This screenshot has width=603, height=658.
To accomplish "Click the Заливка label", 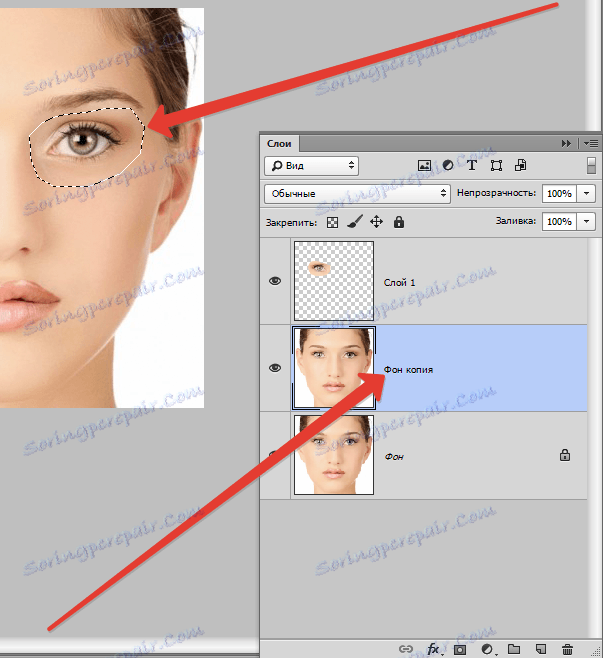I will click(x=516, y=221).
